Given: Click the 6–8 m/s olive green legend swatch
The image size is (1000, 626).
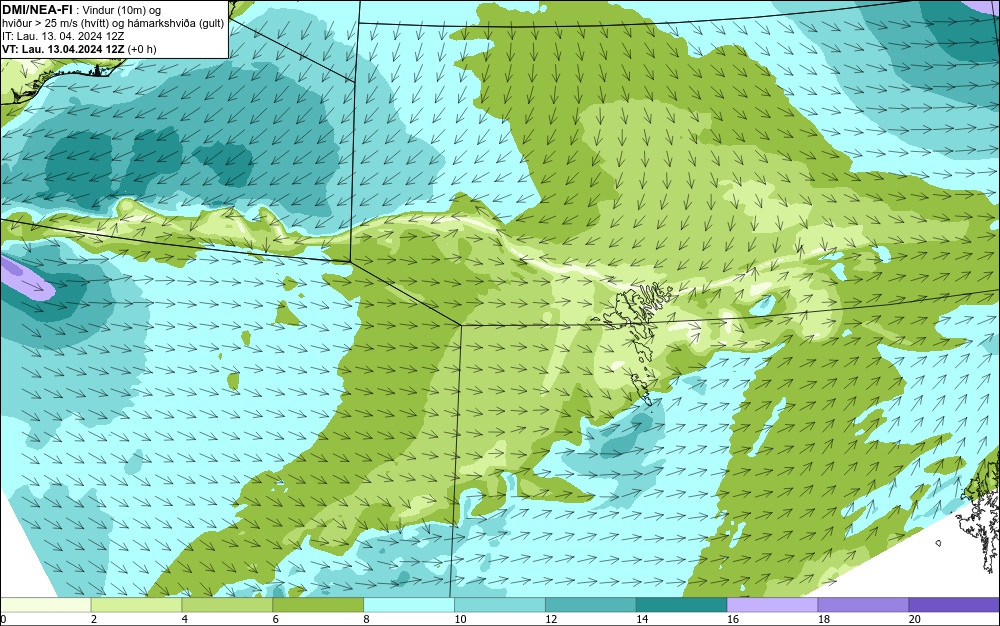Looking at the screenshot, I should pos(318,604).
